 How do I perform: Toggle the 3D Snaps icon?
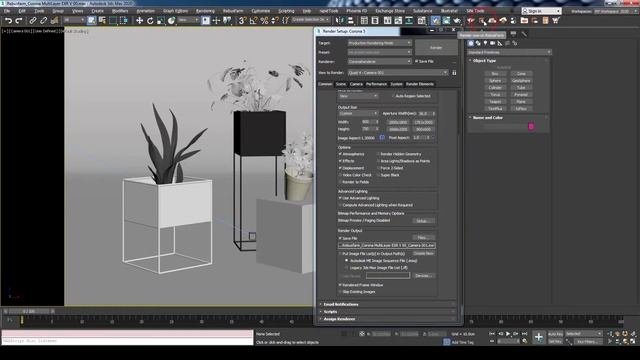tap(243, 20)
